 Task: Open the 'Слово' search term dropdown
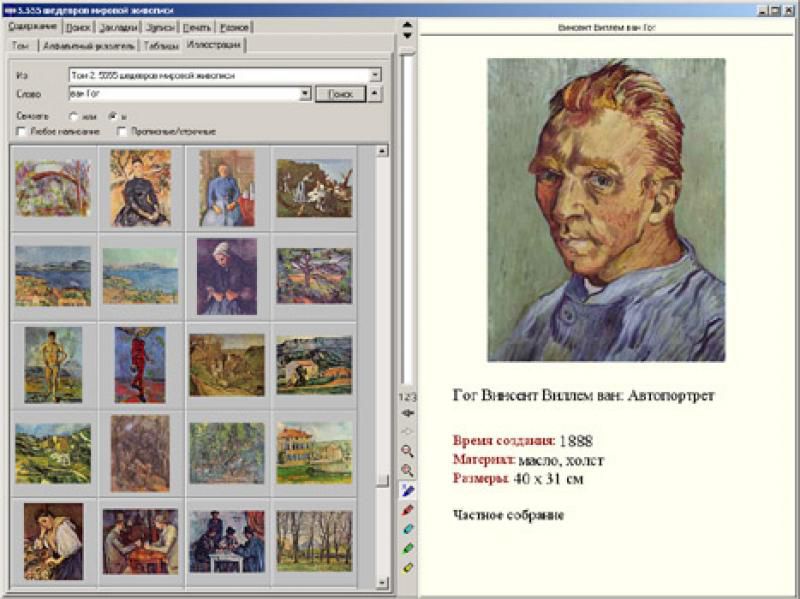pyautogui.click(x=306, y=94)
